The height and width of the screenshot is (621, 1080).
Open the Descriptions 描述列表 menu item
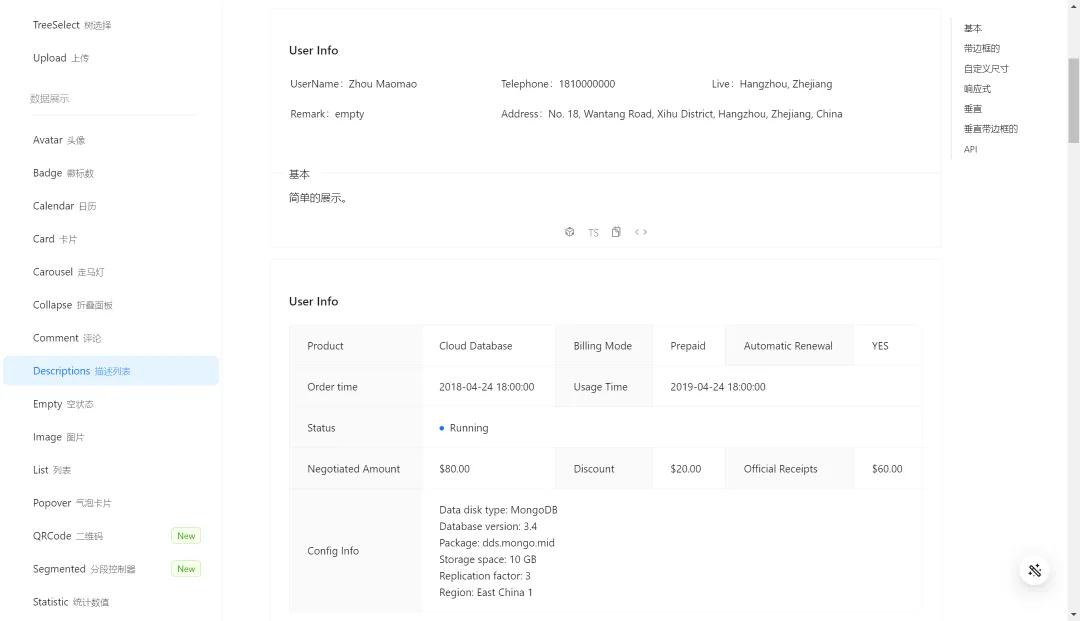point(81,371)
